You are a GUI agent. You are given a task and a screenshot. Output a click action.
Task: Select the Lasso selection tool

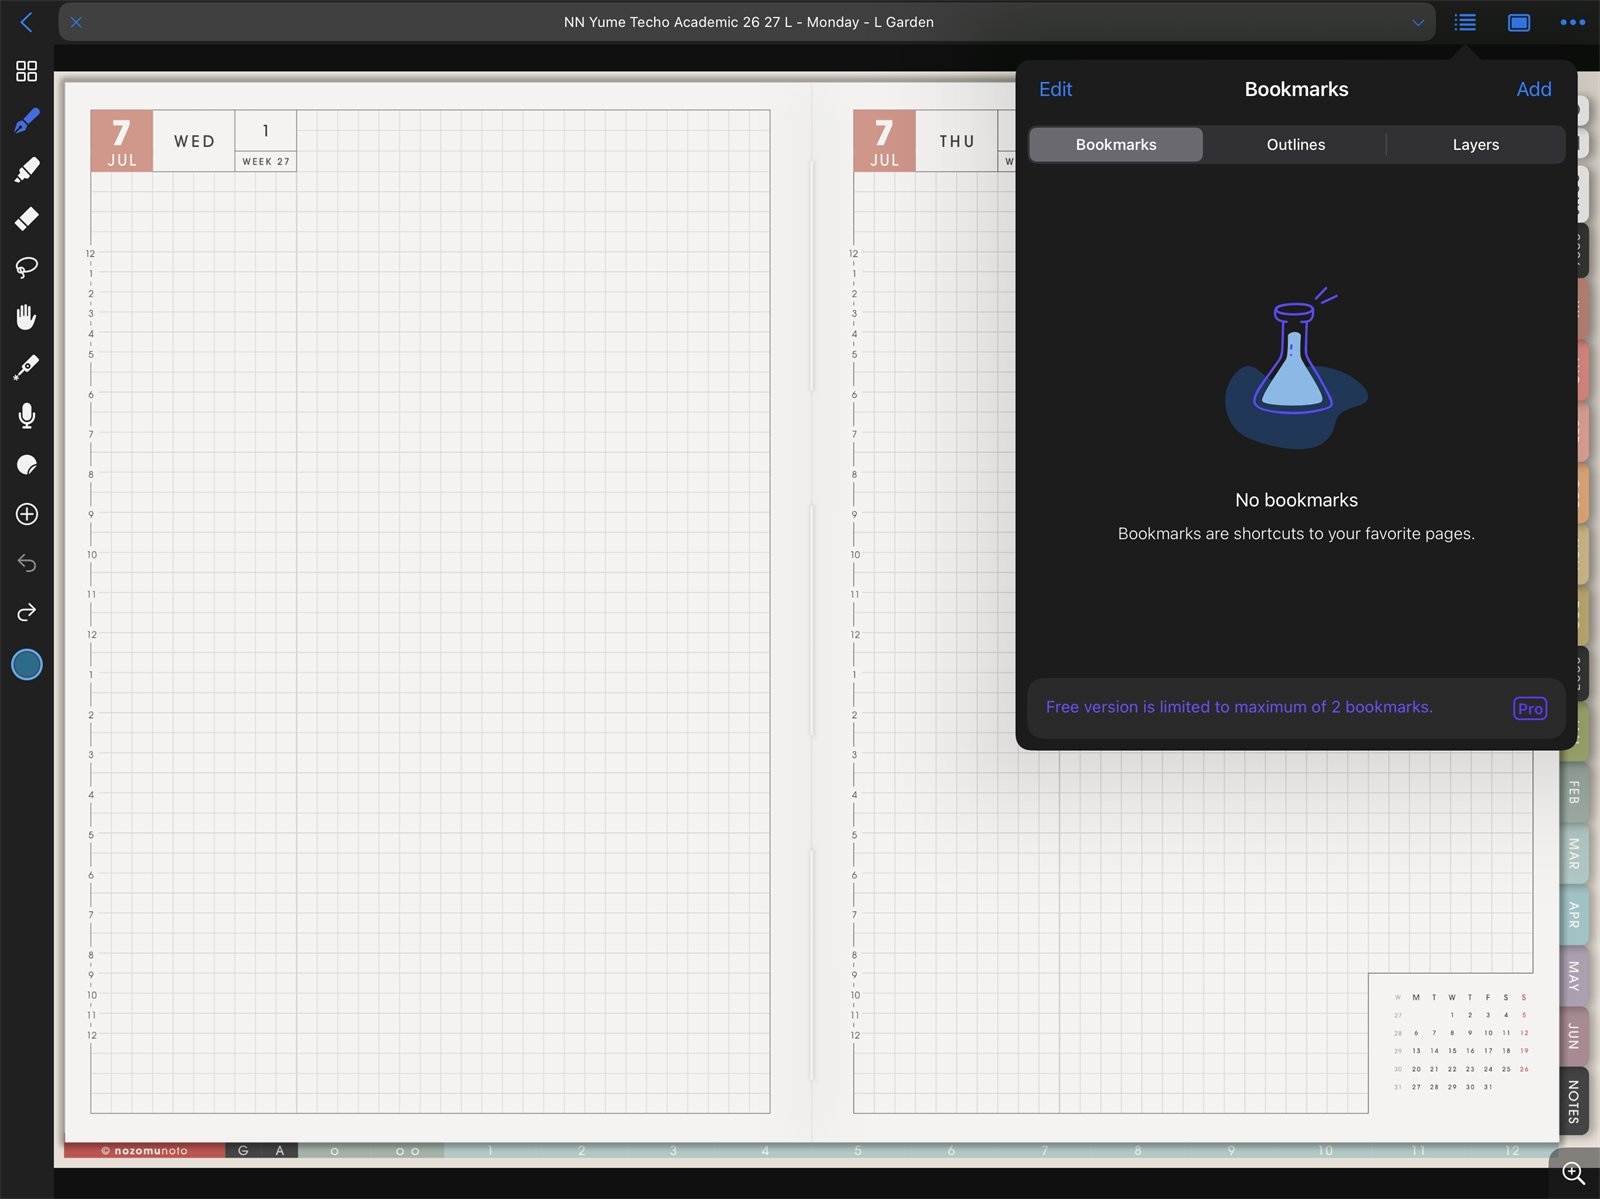27,267
